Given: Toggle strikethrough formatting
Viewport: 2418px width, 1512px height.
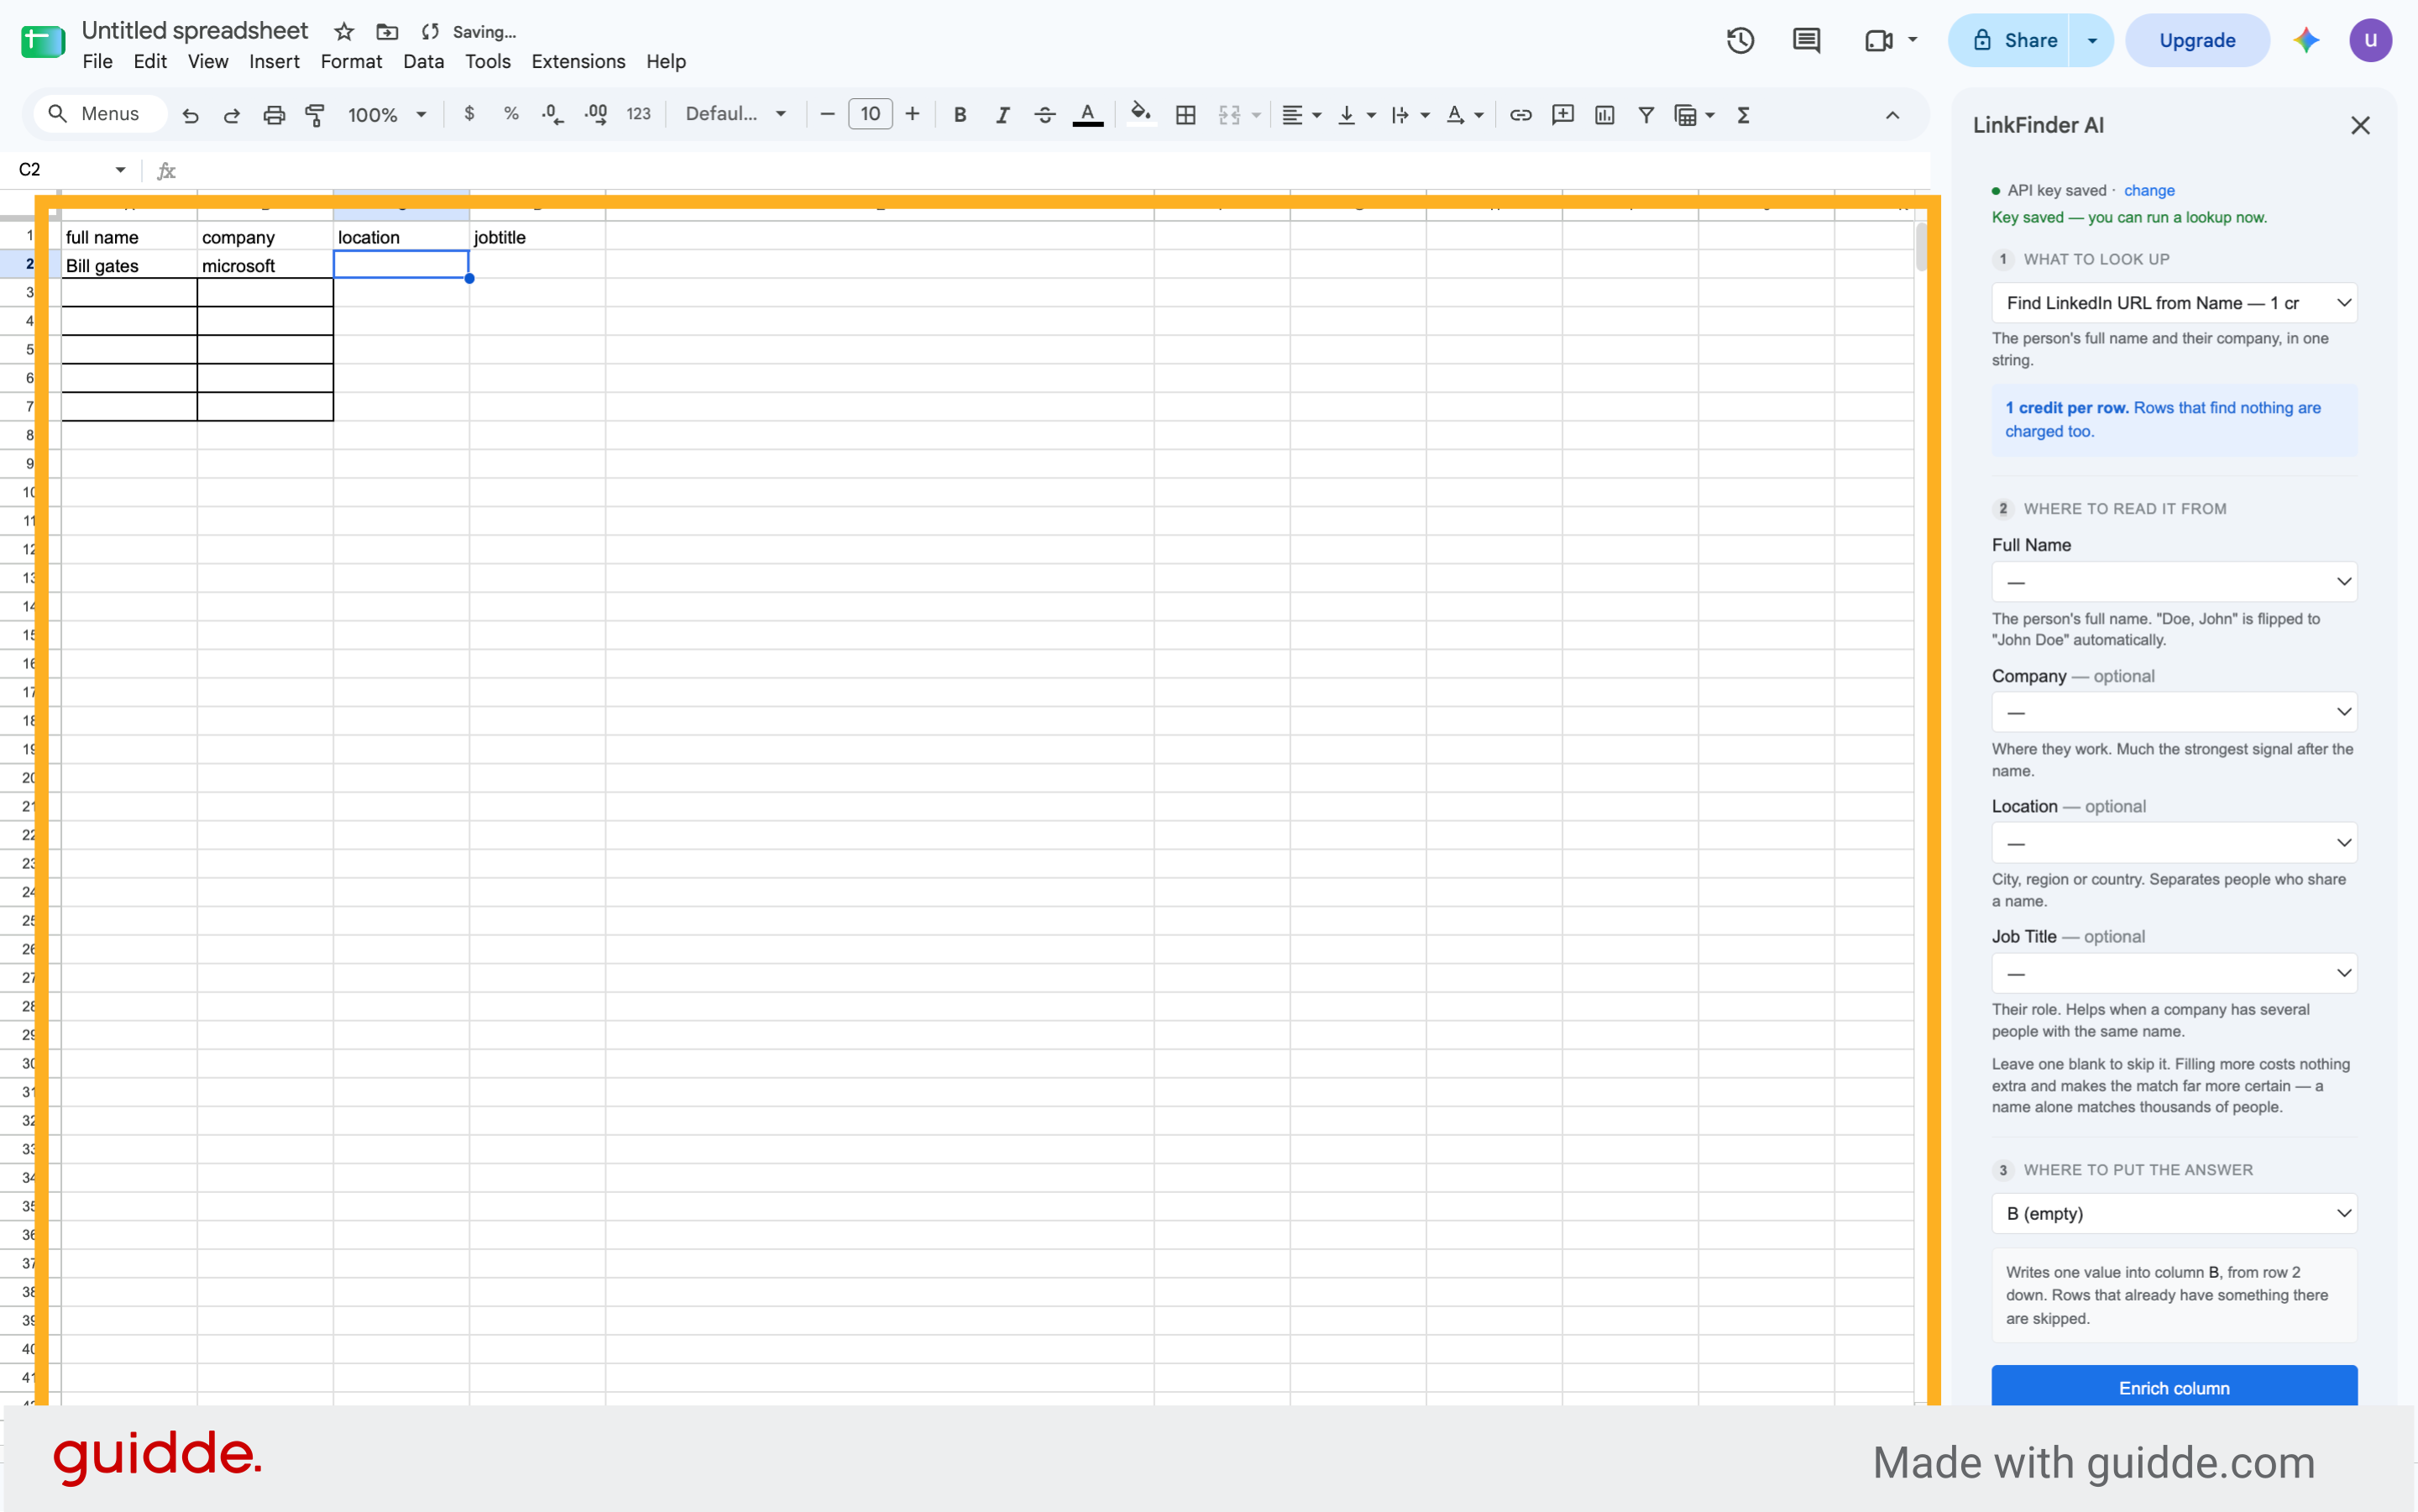Looking at the screenshot, I should 1045,115.
